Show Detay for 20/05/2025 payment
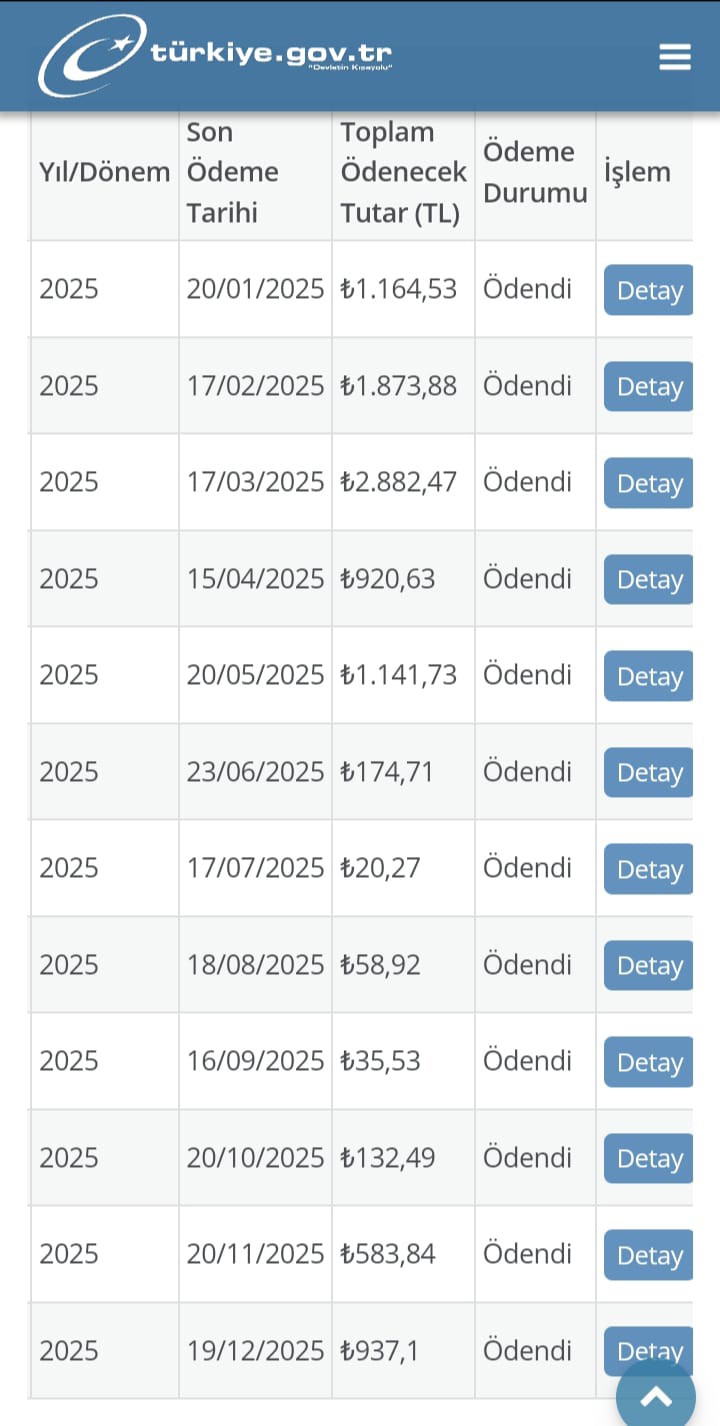The height and width of the screenshot is (1426, 720). pyautogui.click(x=649, y=676)
